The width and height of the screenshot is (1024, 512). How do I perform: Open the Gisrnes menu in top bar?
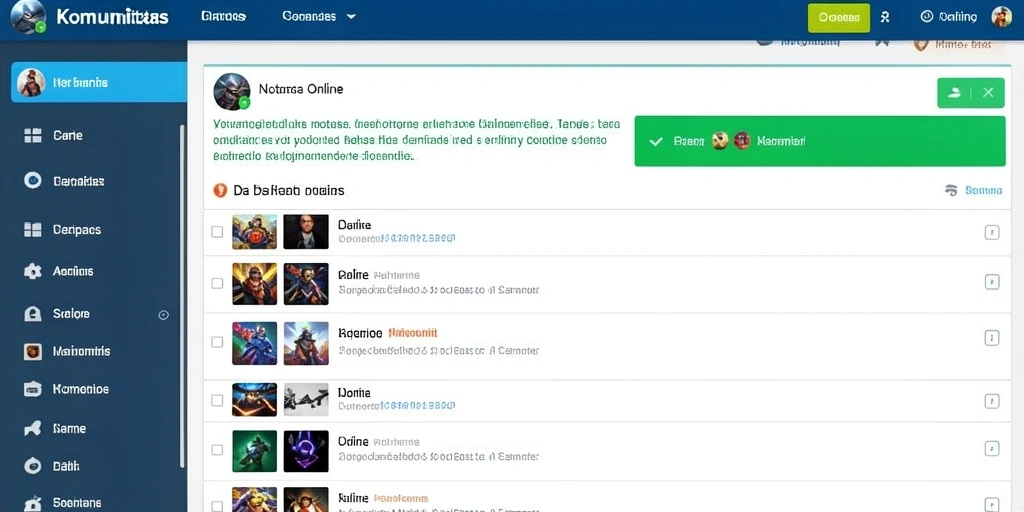pyautogui.click(x=223, y=16)
